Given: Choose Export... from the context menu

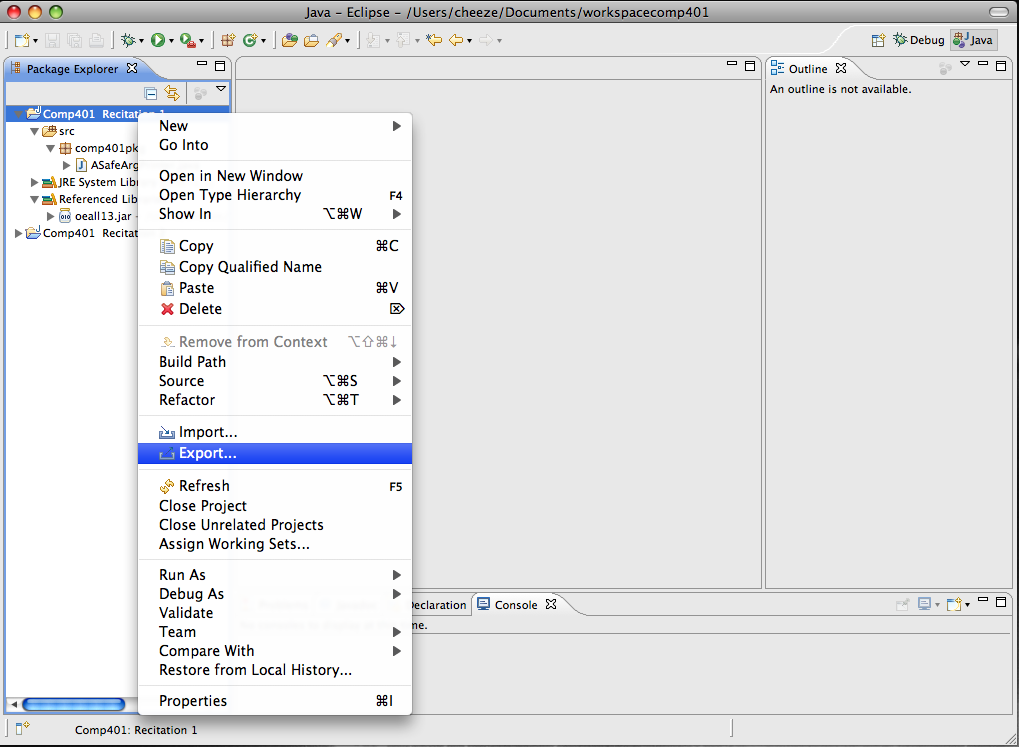Looking at the screenshot, I should [275, 453].
